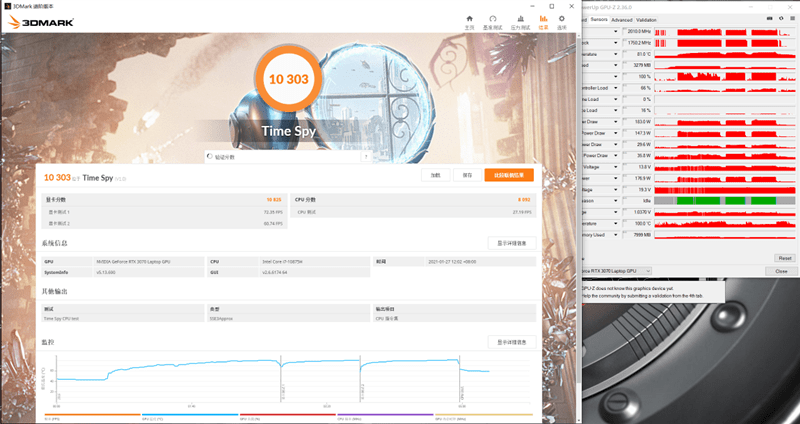Open dropdown arrow for 3279 MB memory row
The width and height of the screenshot is (800, 424).
point(616,65)
